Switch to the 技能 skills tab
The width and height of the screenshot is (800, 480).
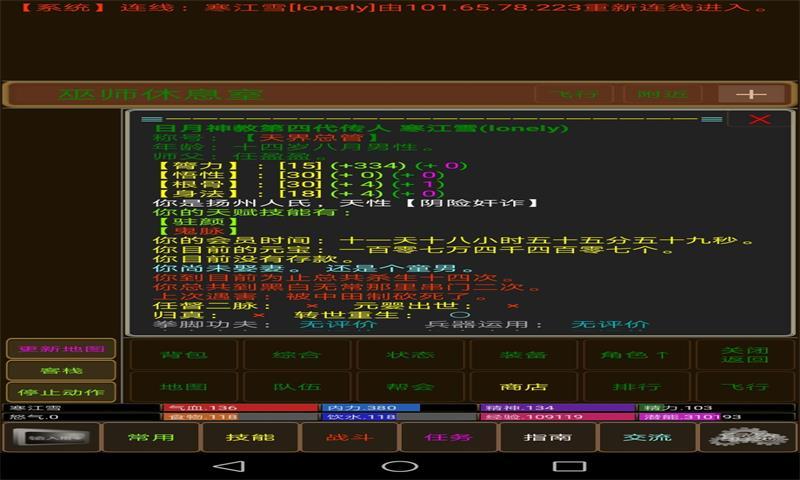[250, 437]
